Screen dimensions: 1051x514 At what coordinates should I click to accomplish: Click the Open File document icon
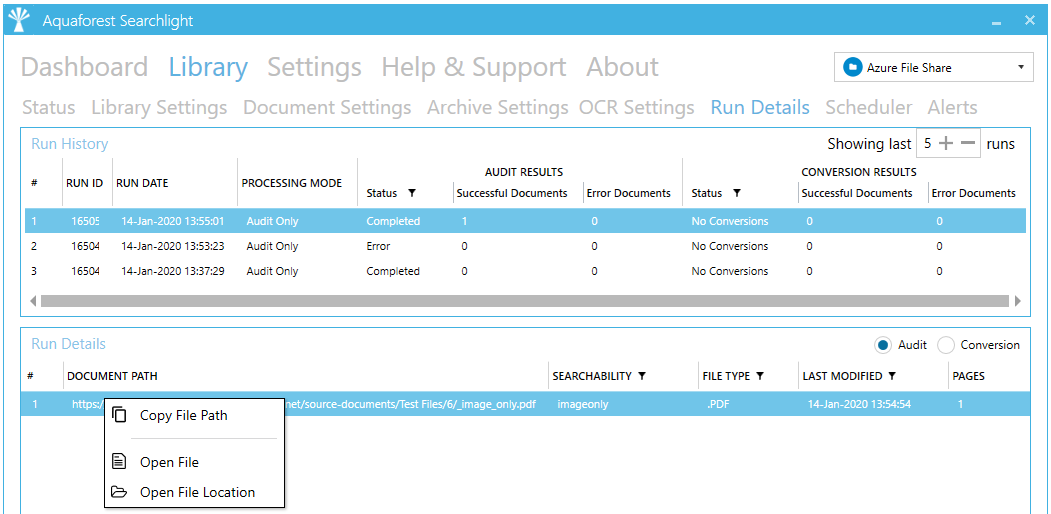[x=119, y=462]
